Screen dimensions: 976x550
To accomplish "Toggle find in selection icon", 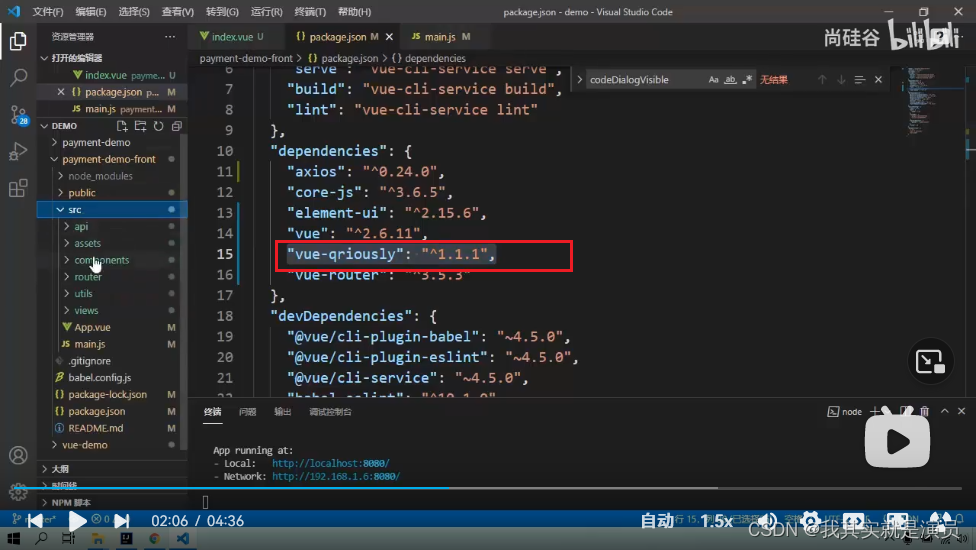I will tap(860, 80).
